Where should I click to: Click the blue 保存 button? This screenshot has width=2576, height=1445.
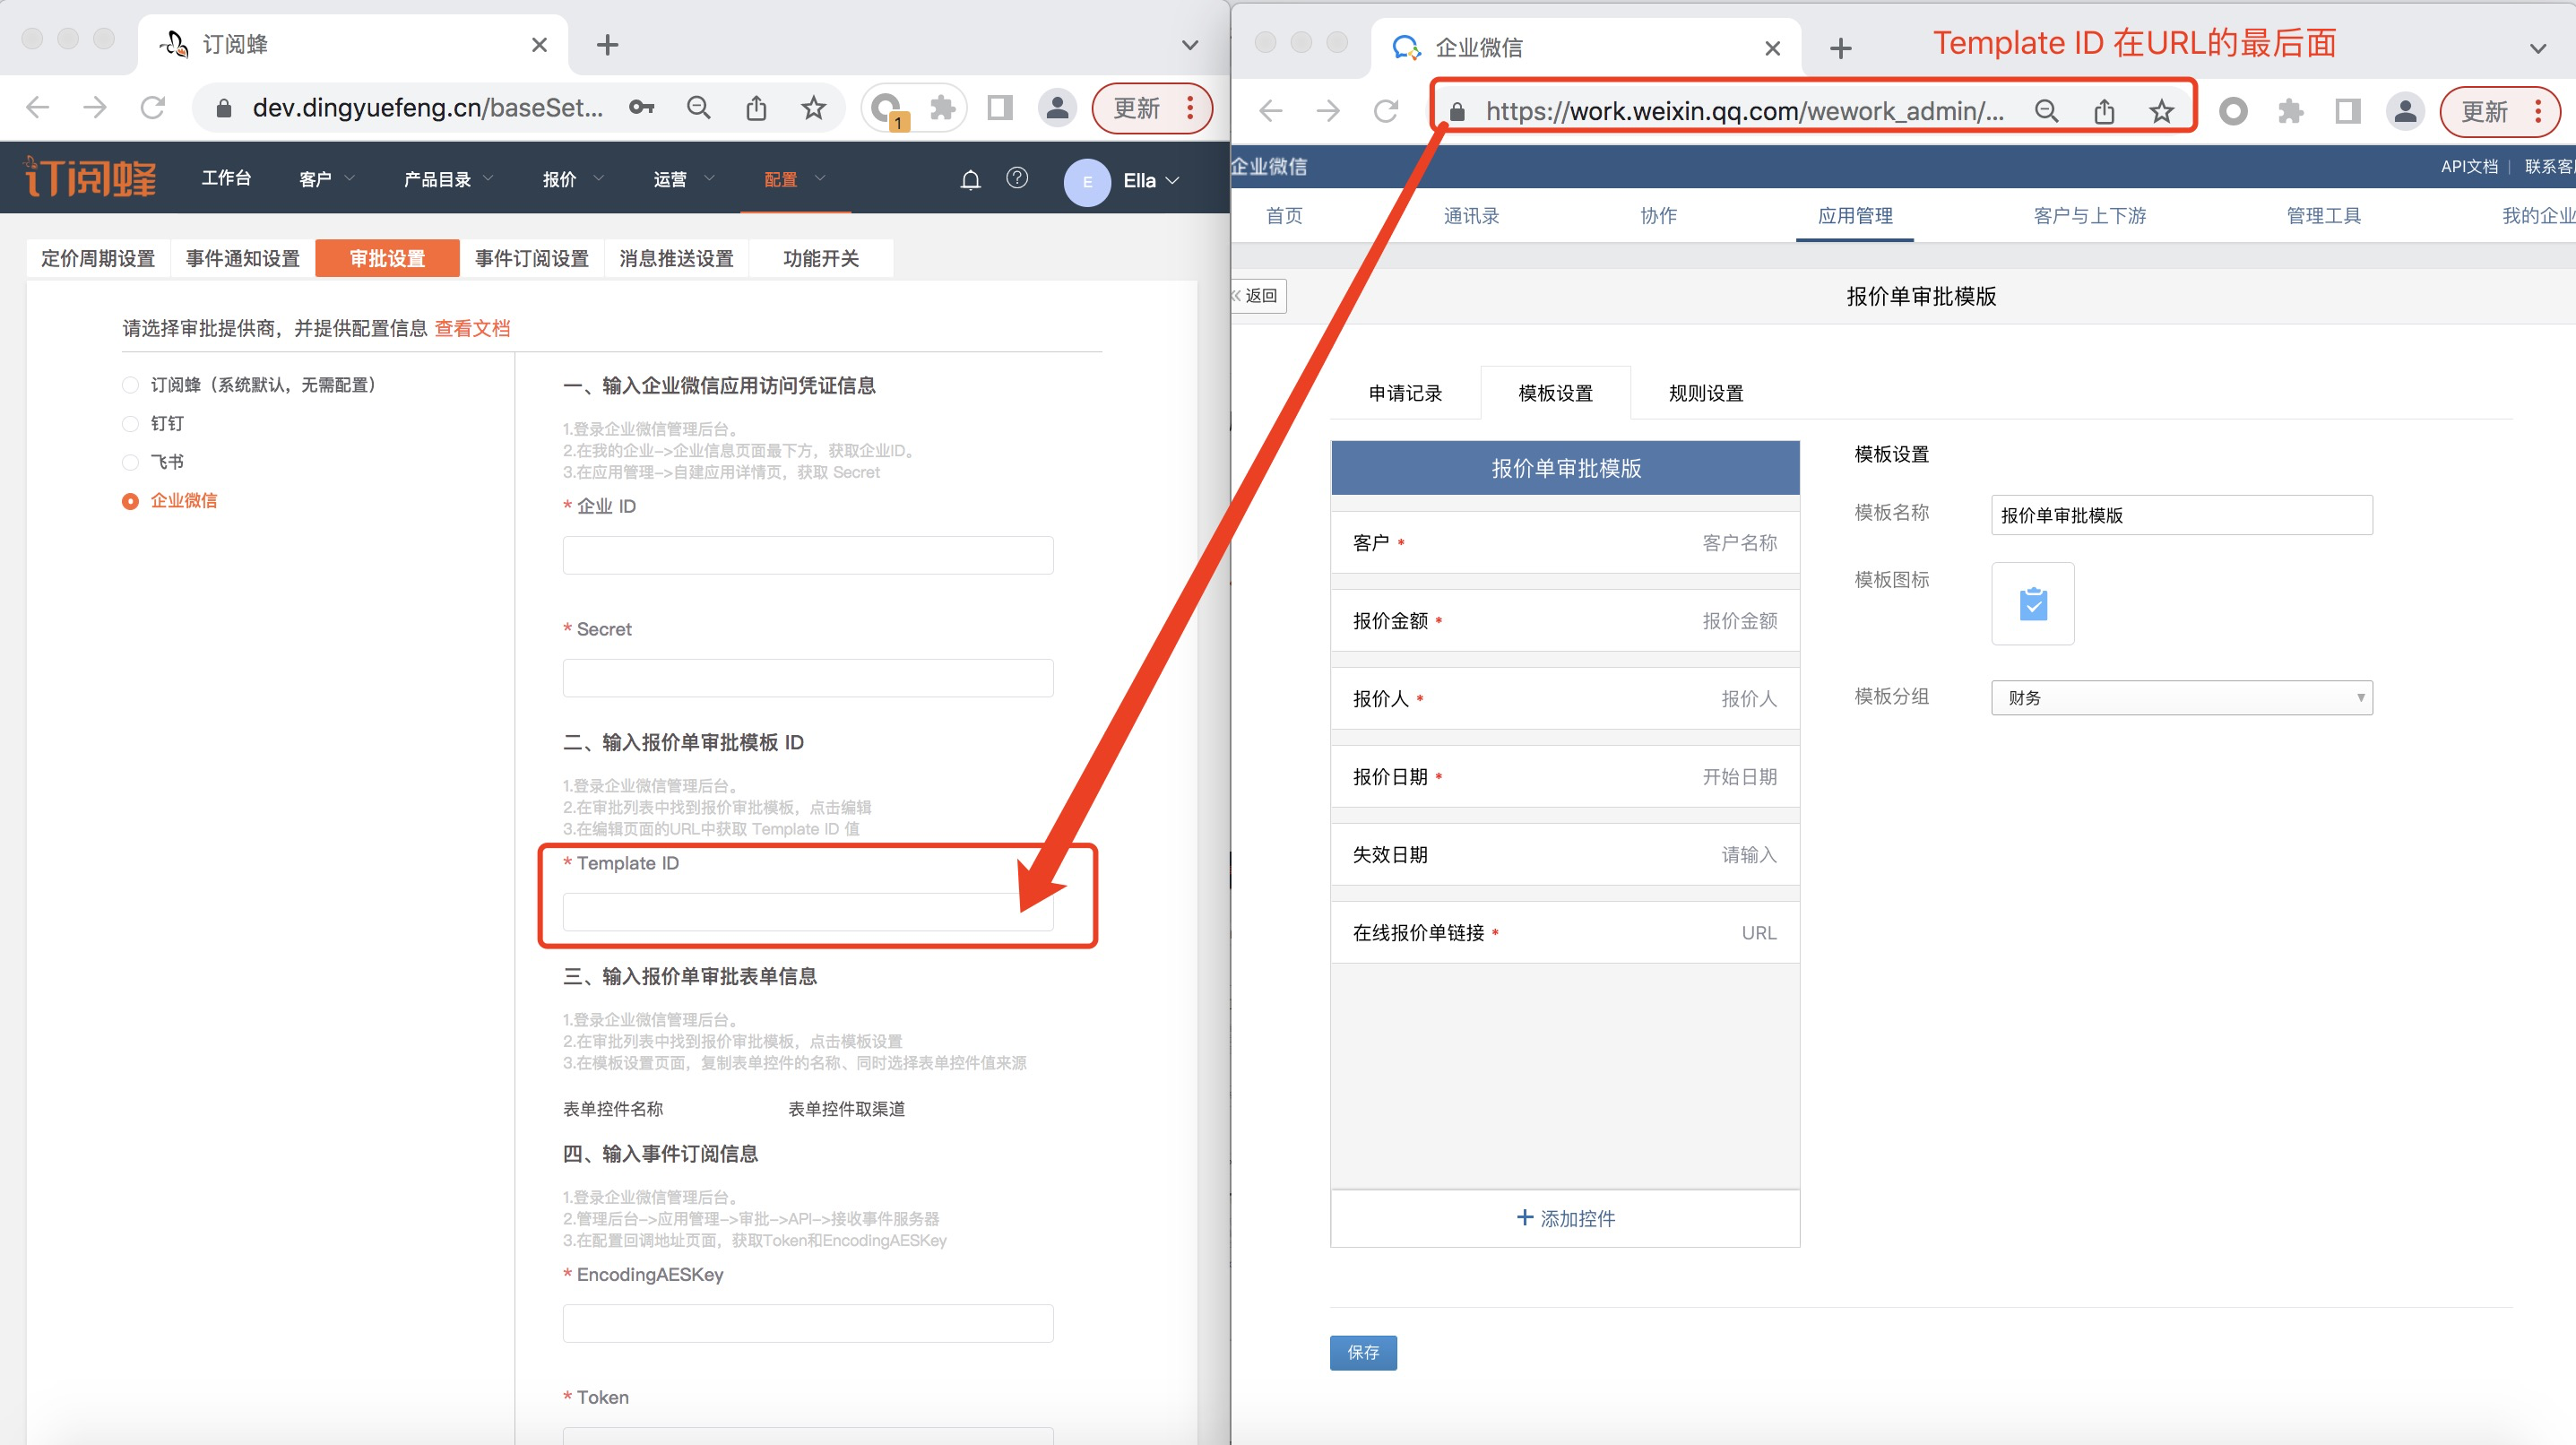tap(1363, 1352)
